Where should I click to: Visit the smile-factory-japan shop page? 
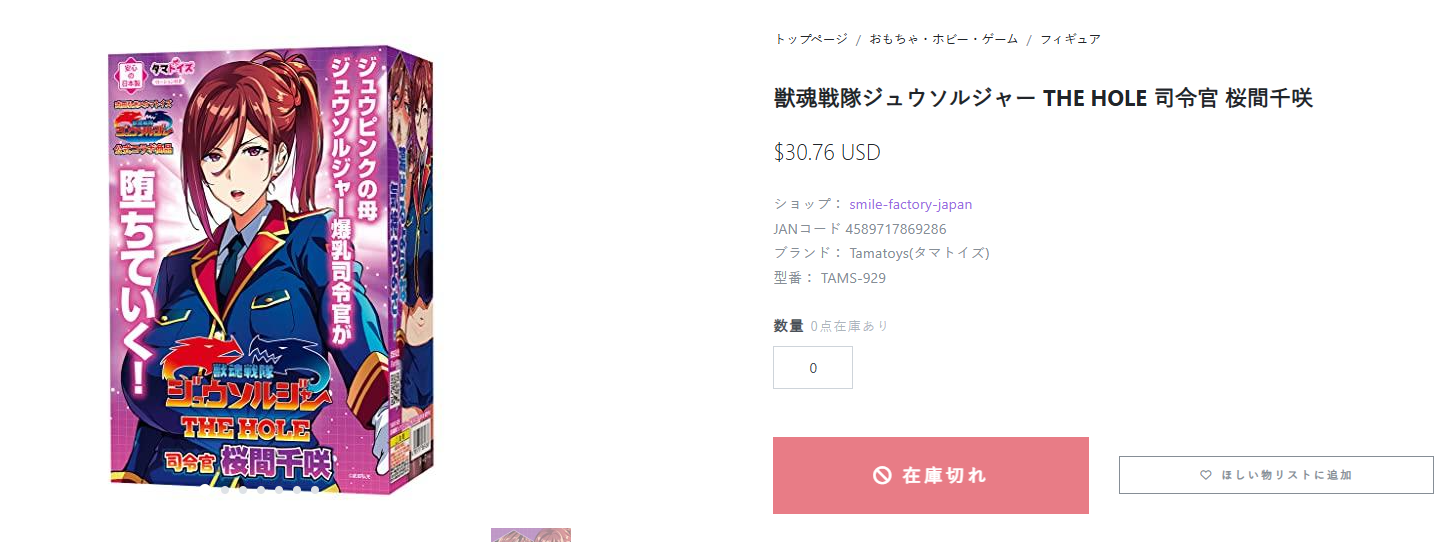[x=911, y=204]
